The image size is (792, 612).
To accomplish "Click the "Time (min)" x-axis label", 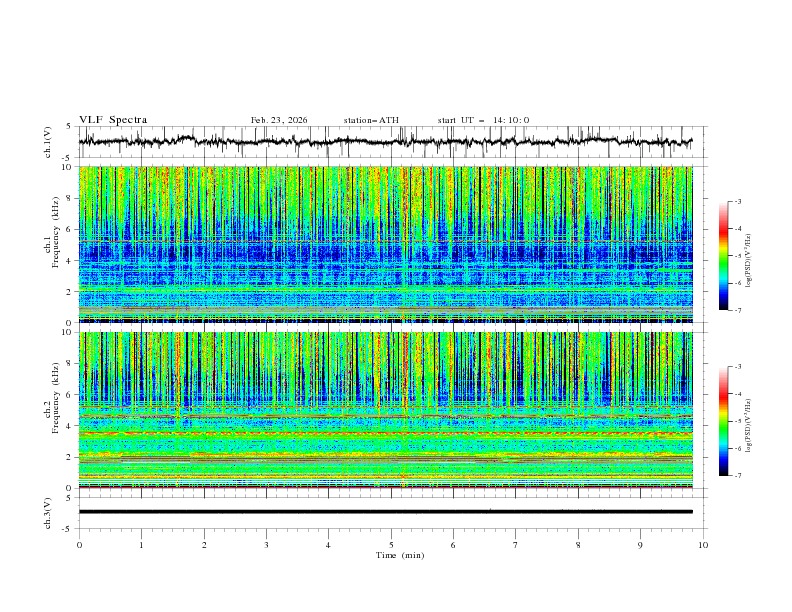I will tap(400, 555).
